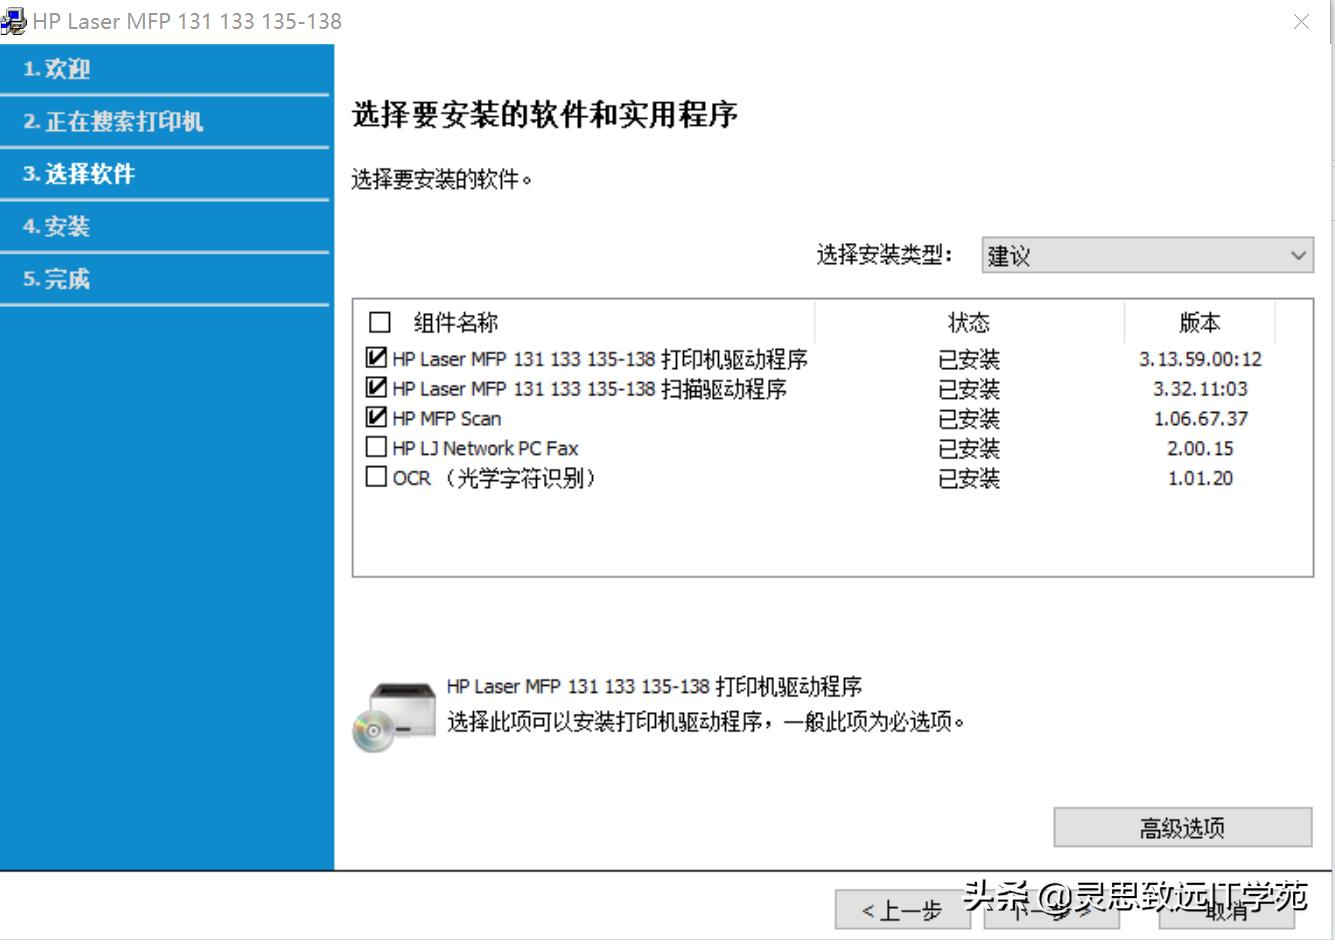Disable the HP MFP Scan checkbox
Image resolution: width=1335 pixels, height=940 pixels.
pyautogui.click(x=376, y=417)
